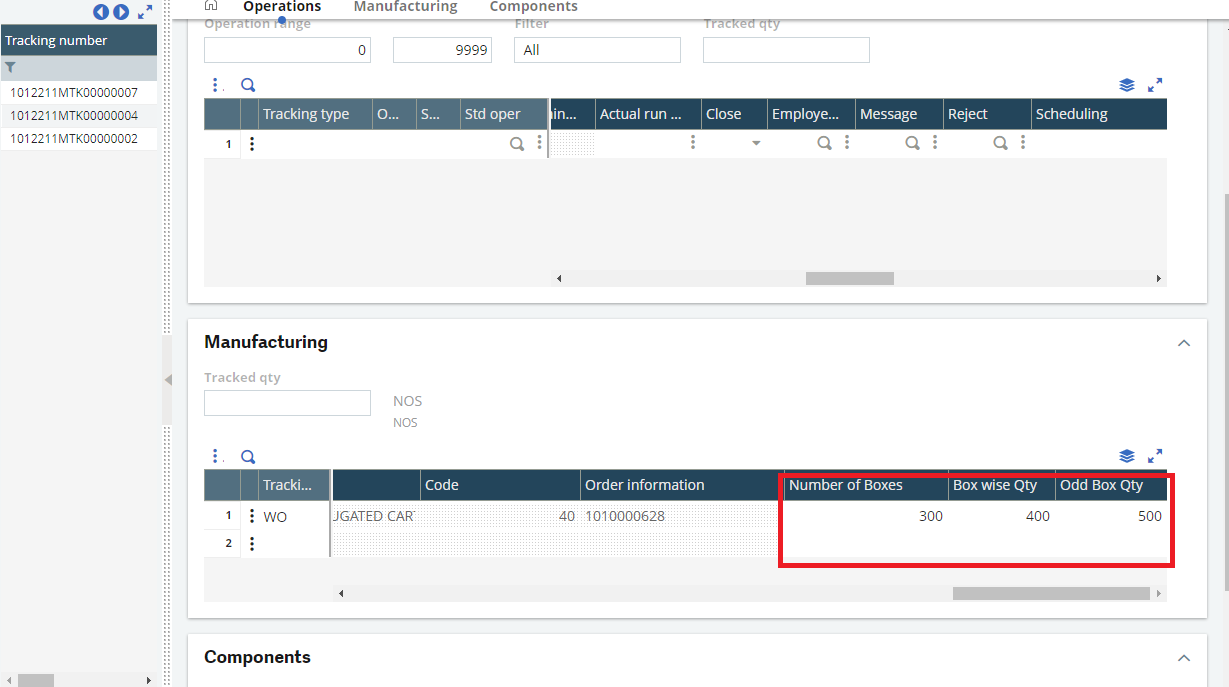
Task: Switch to the Operations tab
Action: pyautogui.click(x=281, y=7)
